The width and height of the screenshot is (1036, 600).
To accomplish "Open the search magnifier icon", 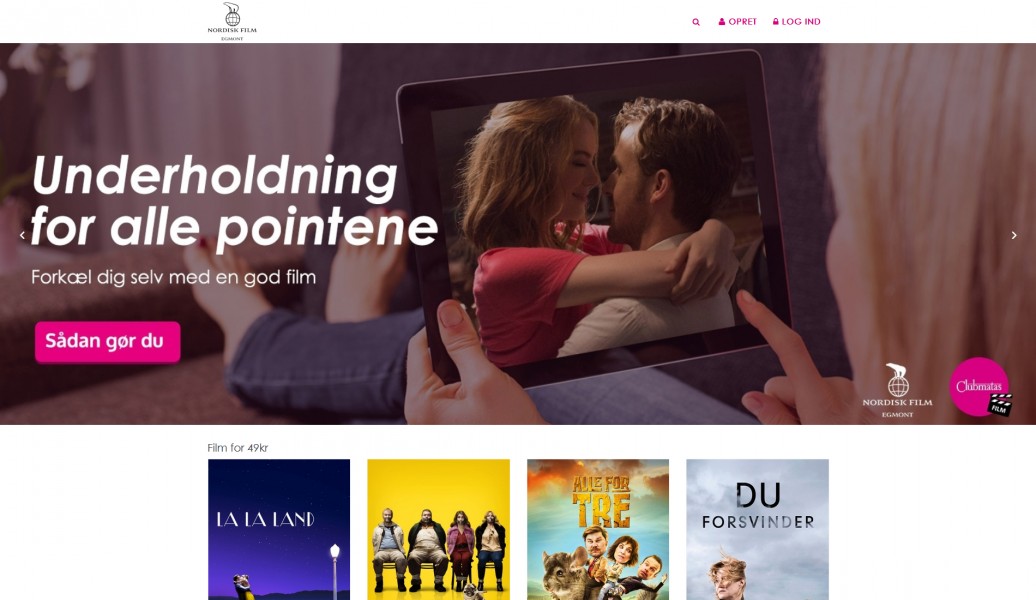I will [x=696, y=22].
